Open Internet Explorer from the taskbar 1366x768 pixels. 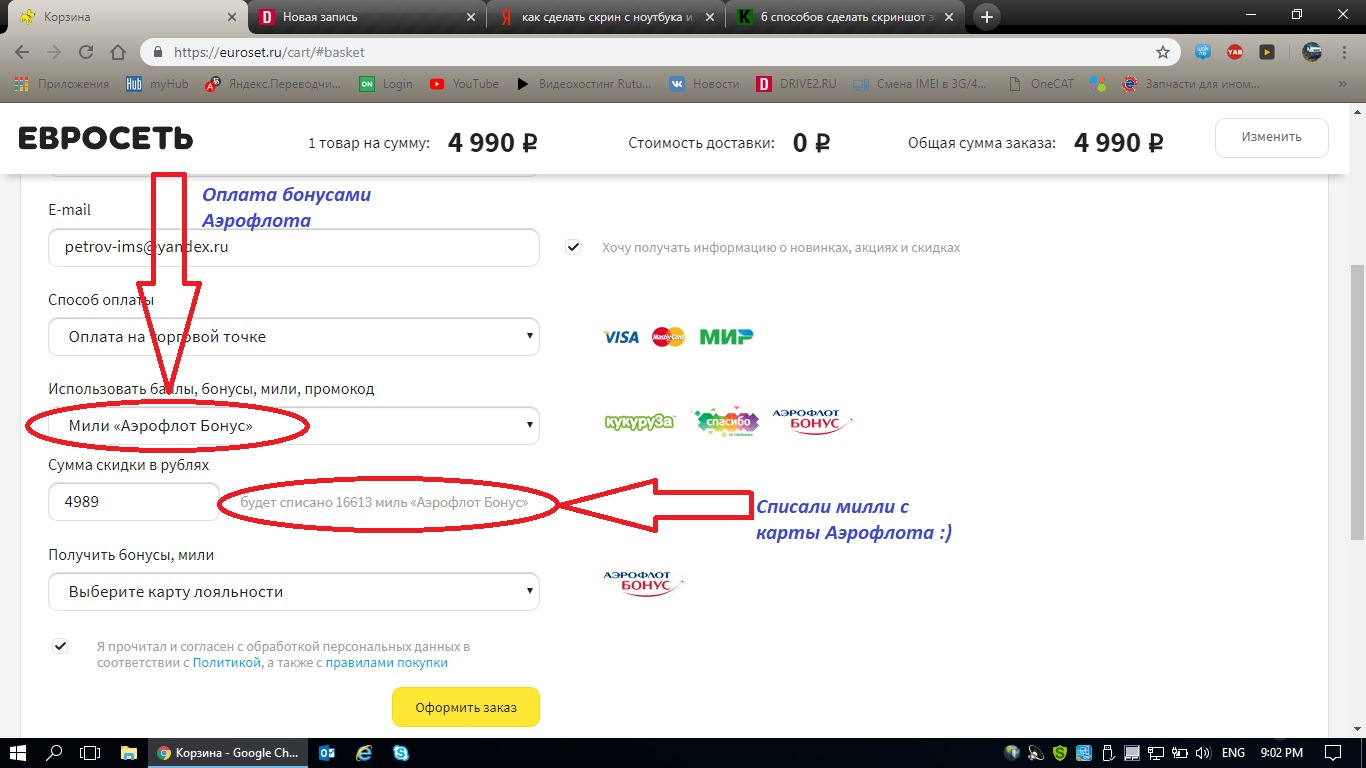click(364, 752)
